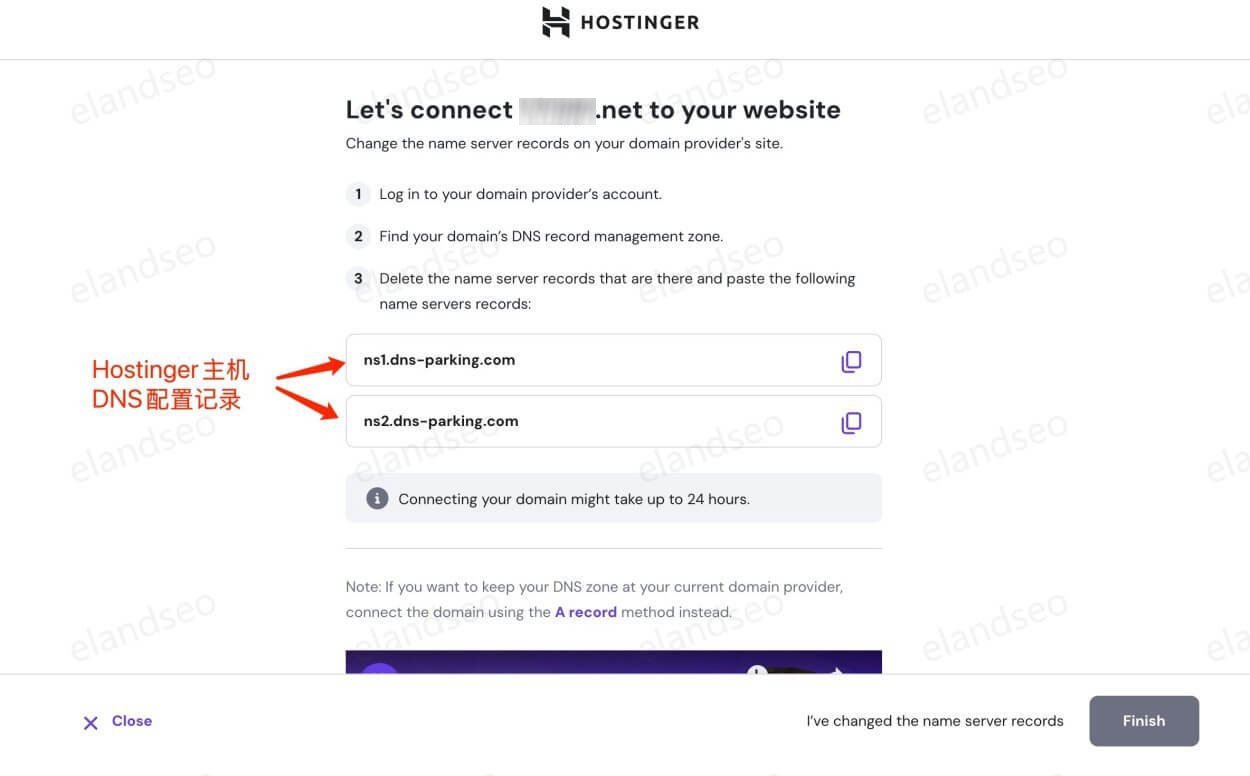1250x776 pixels.
Task: Click the step 2 number badge
Action: click(358, 237)
